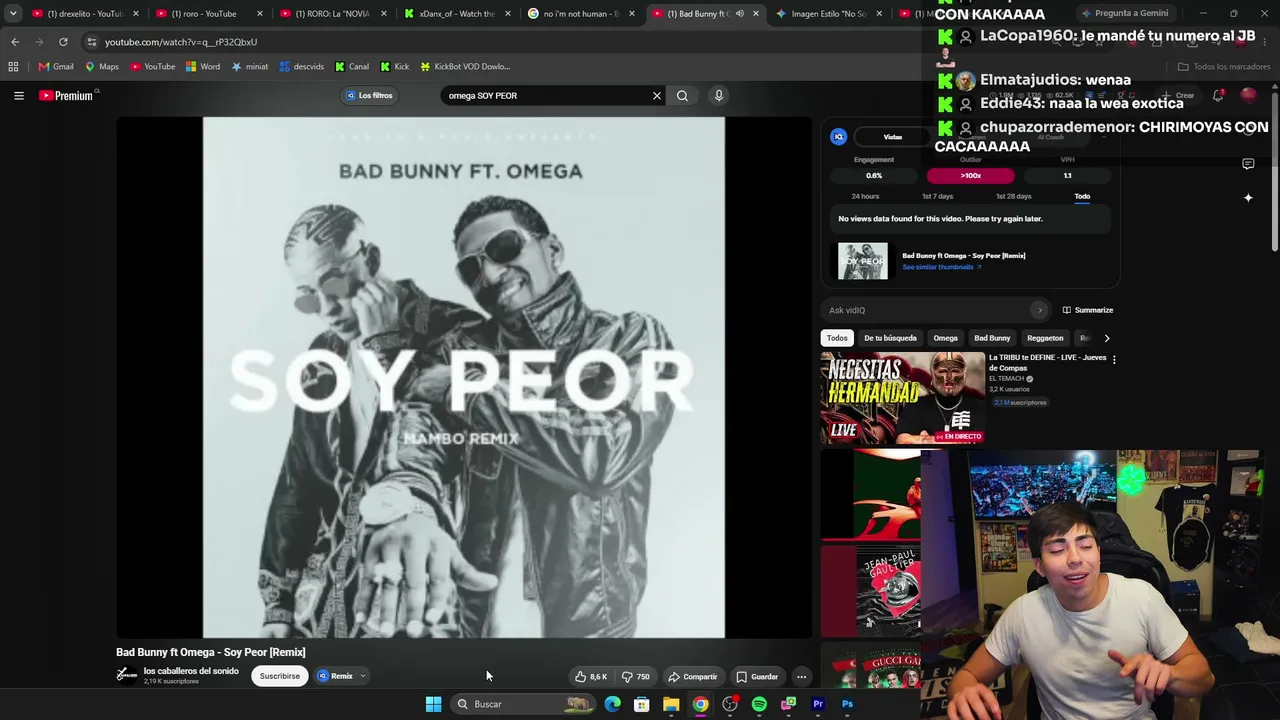This screenshot has height=720, width=1280.
Task: Select the 1st 7 days range
Action: [937, 196]
